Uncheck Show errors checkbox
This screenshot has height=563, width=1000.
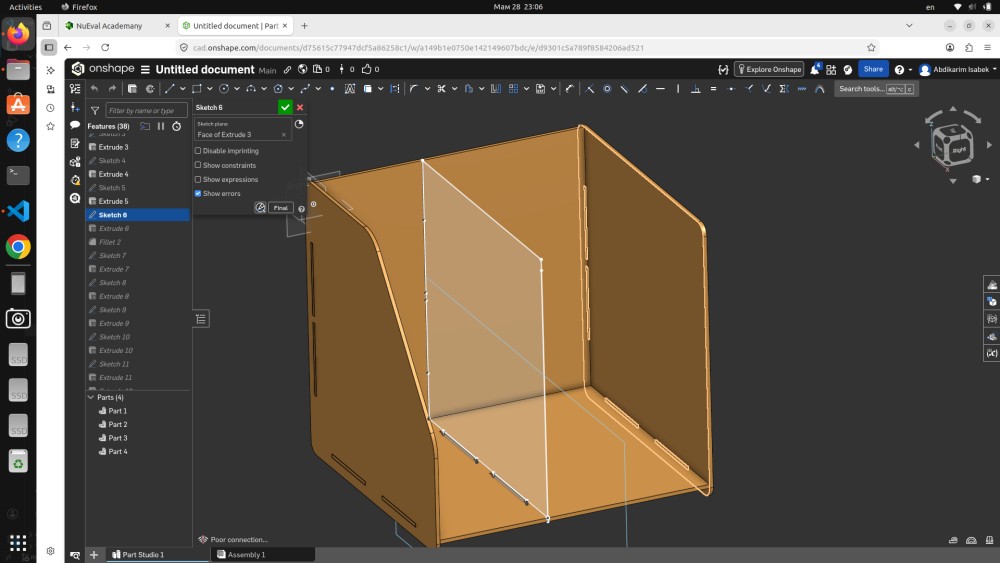198,193
